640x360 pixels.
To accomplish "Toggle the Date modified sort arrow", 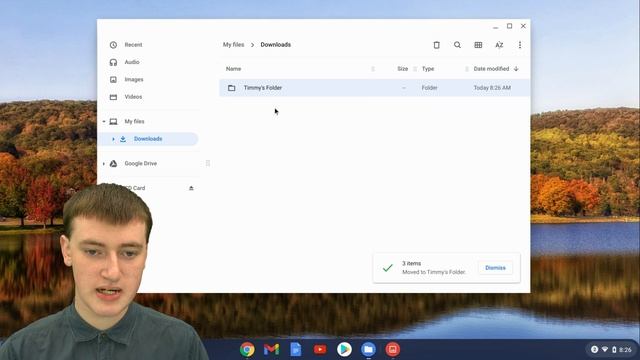I will click(516, 69).
